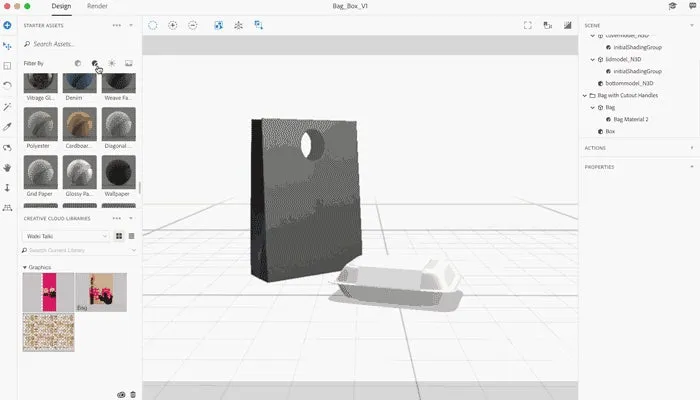Image resolution: width=700 pixels, height=400 pixels.
Task: Open the feedback chat bubble icon
Action: click(692, 6)
